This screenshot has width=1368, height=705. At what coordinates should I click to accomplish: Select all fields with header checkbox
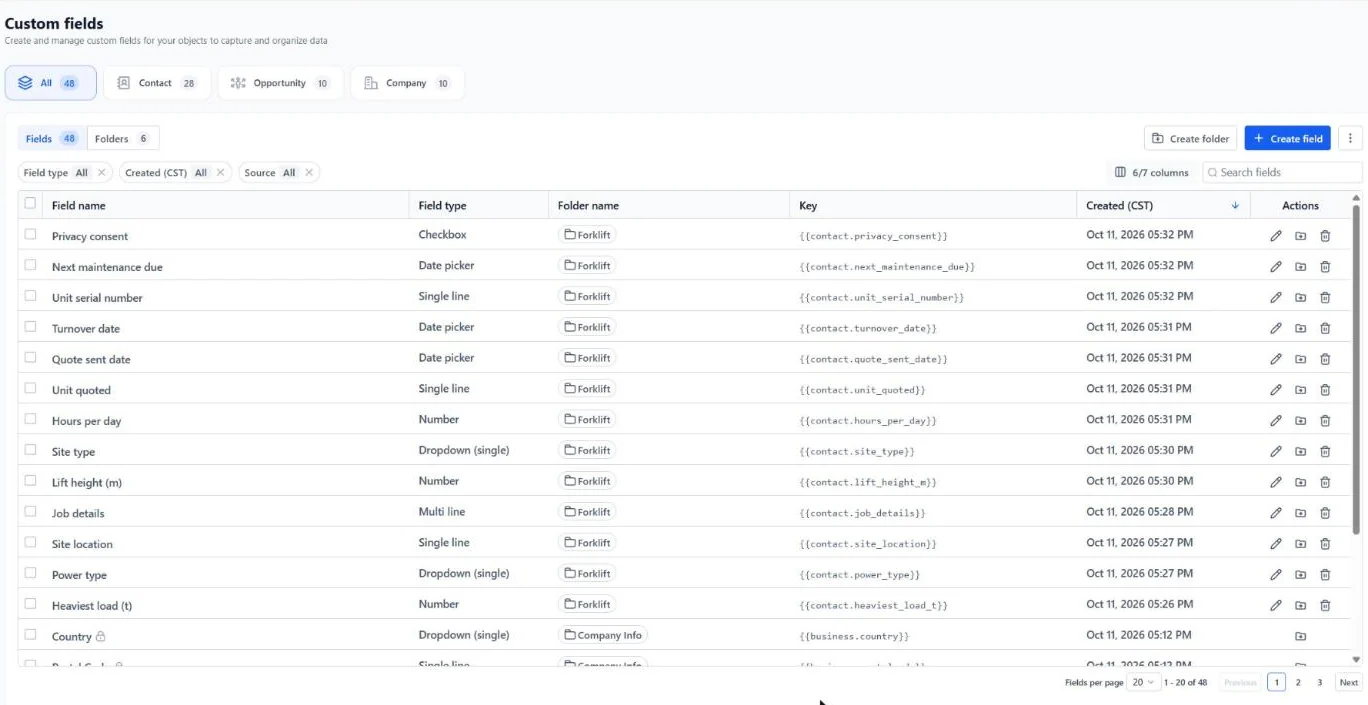tap(30, 203)
